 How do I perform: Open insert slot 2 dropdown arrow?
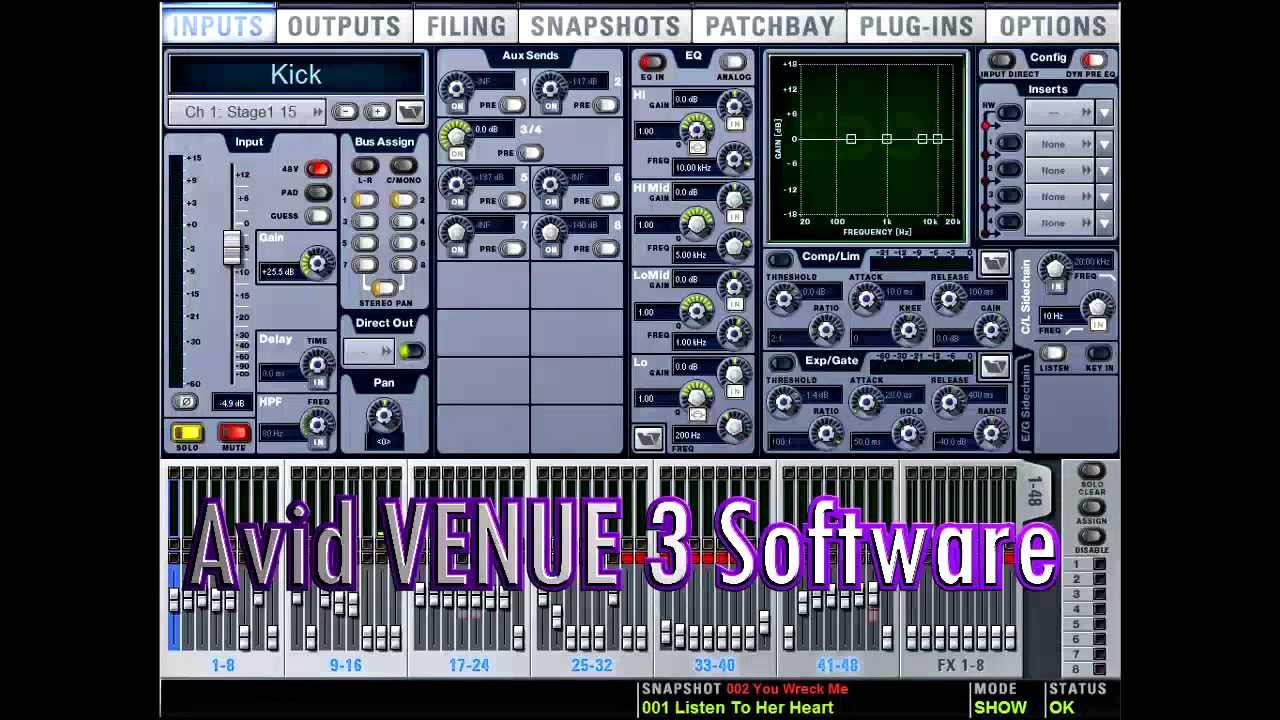[x=1104, y=170]
